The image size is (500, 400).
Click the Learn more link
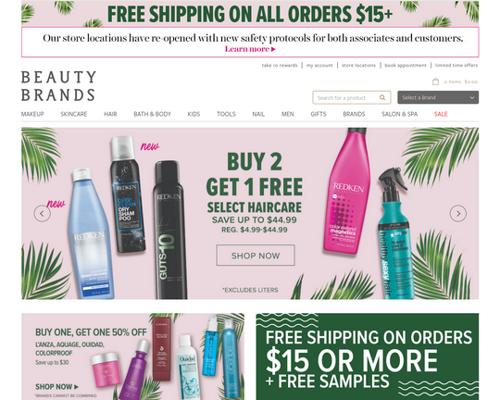(x=250, y=49)
